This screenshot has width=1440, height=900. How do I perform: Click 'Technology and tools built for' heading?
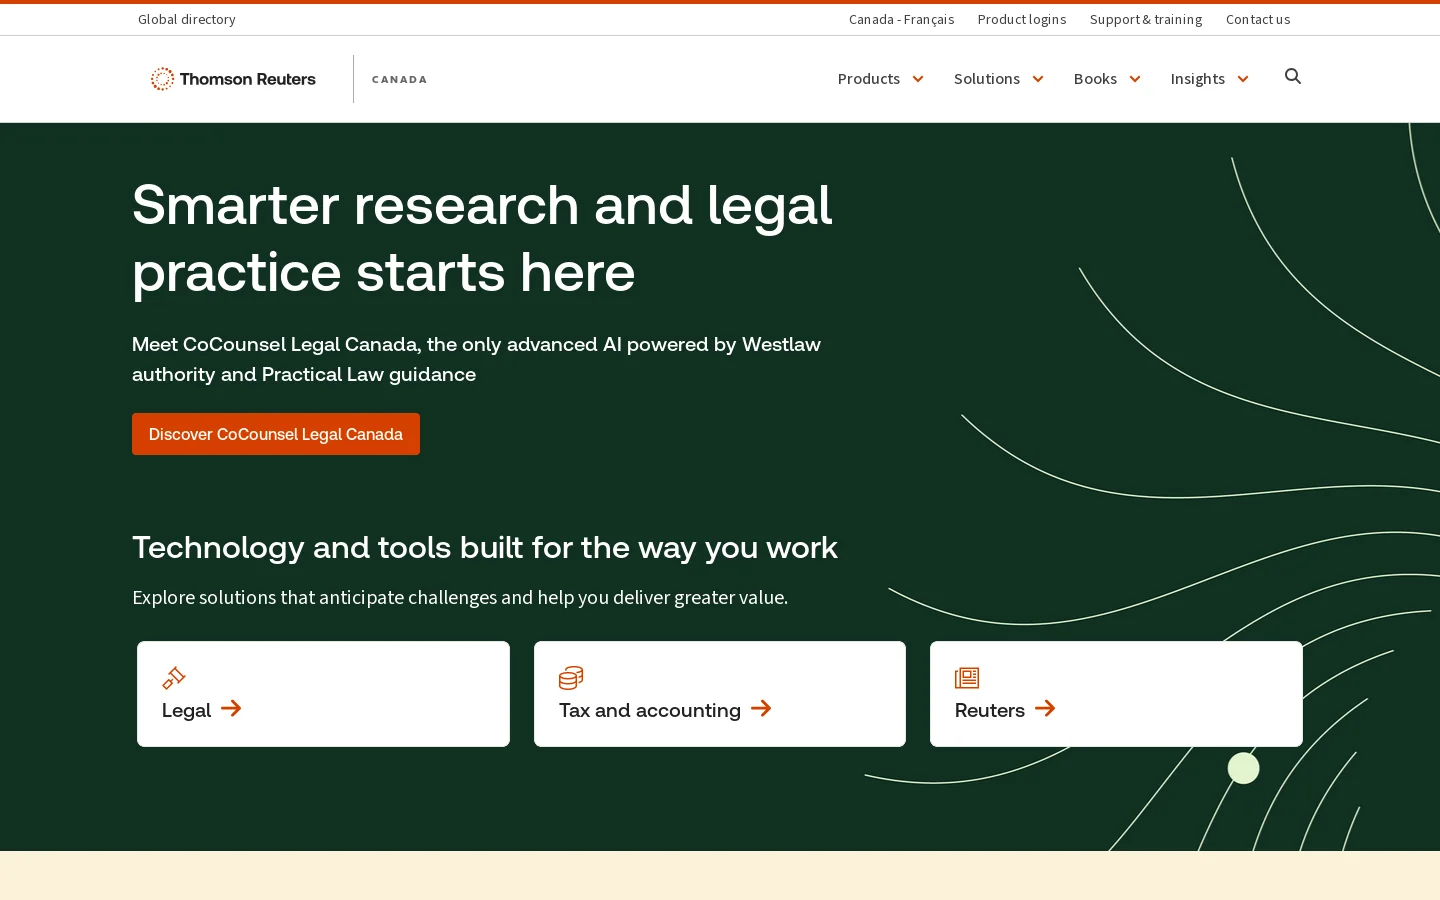coord(485,547)
